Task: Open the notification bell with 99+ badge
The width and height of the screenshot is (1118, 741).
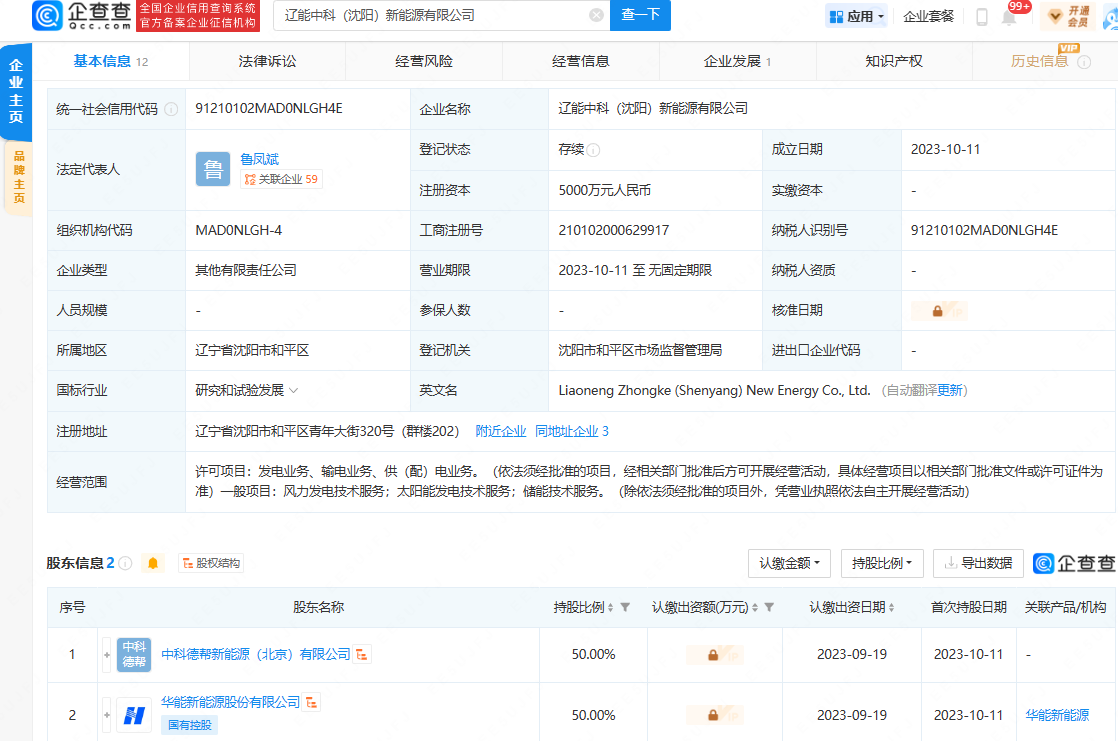Action: pyautogui.click(x=1010, y=16)
